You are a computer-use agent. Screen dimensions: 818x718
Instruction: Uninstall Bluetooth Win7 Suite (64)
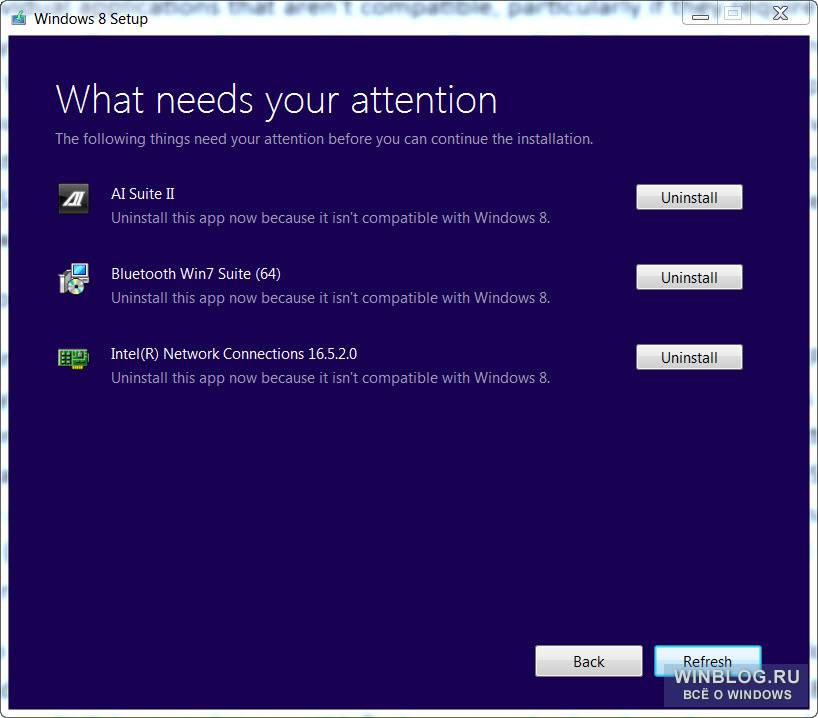[x=689, y=277]
